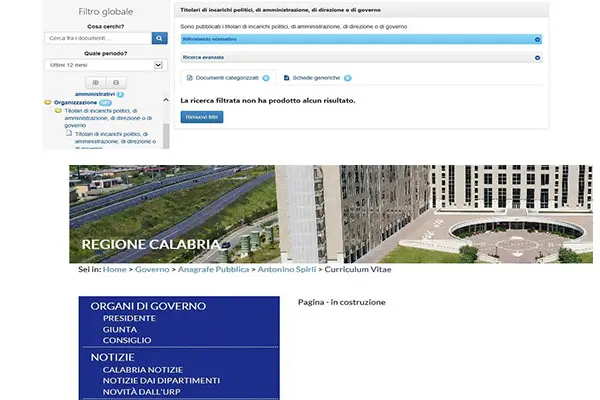Go to 'Governo' in the breadcrumb
This screenshot has height=400, width=600.
[x=152, y=269]
